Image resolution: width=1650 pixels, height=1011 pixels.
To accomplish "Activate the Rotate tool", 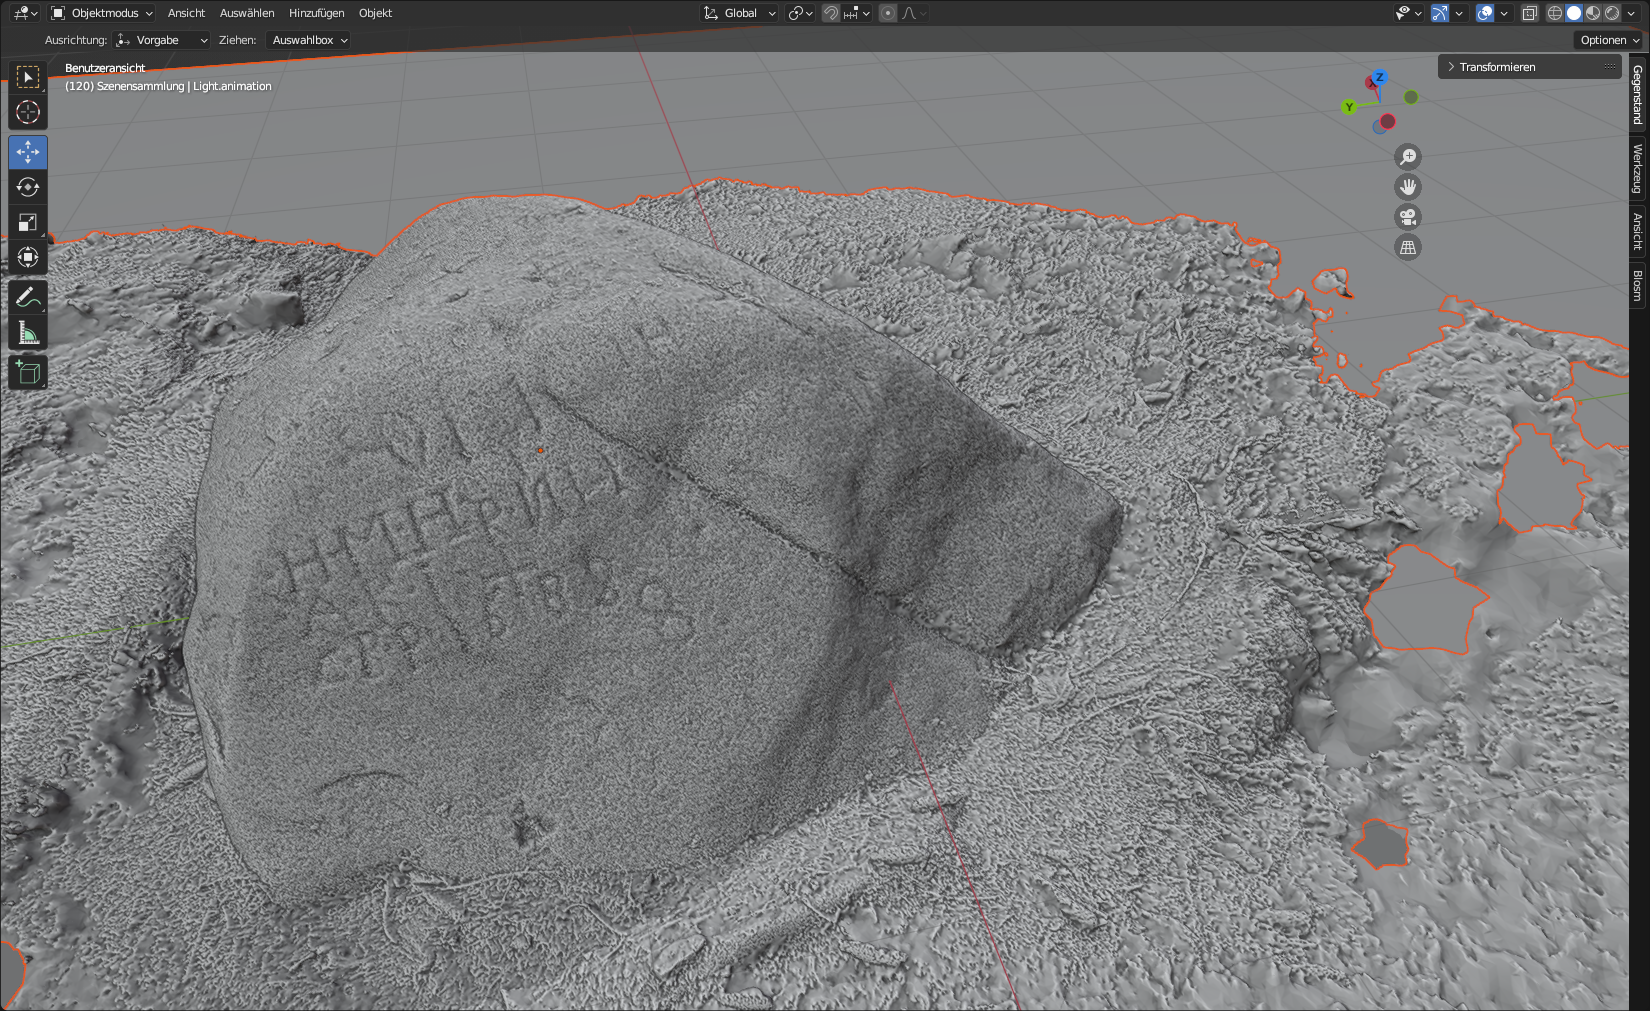I will (x=28, y=188).
